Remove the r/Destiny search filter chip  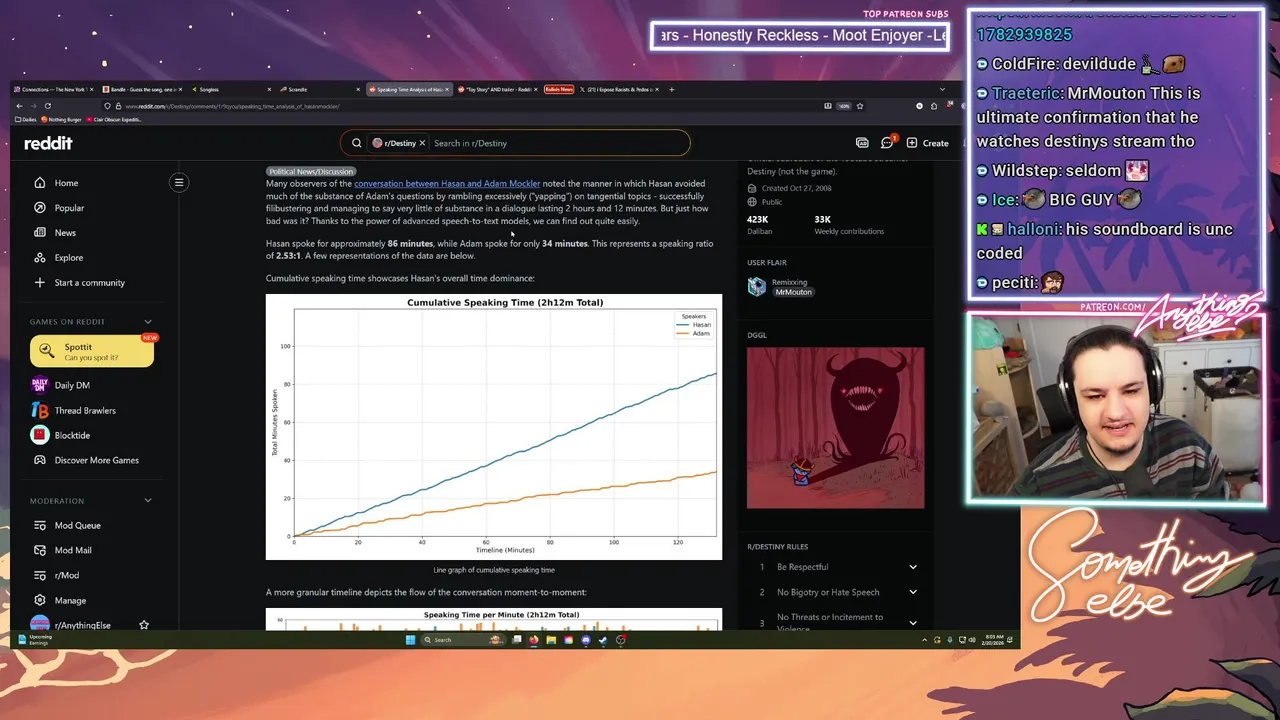(x=422, y=143)
